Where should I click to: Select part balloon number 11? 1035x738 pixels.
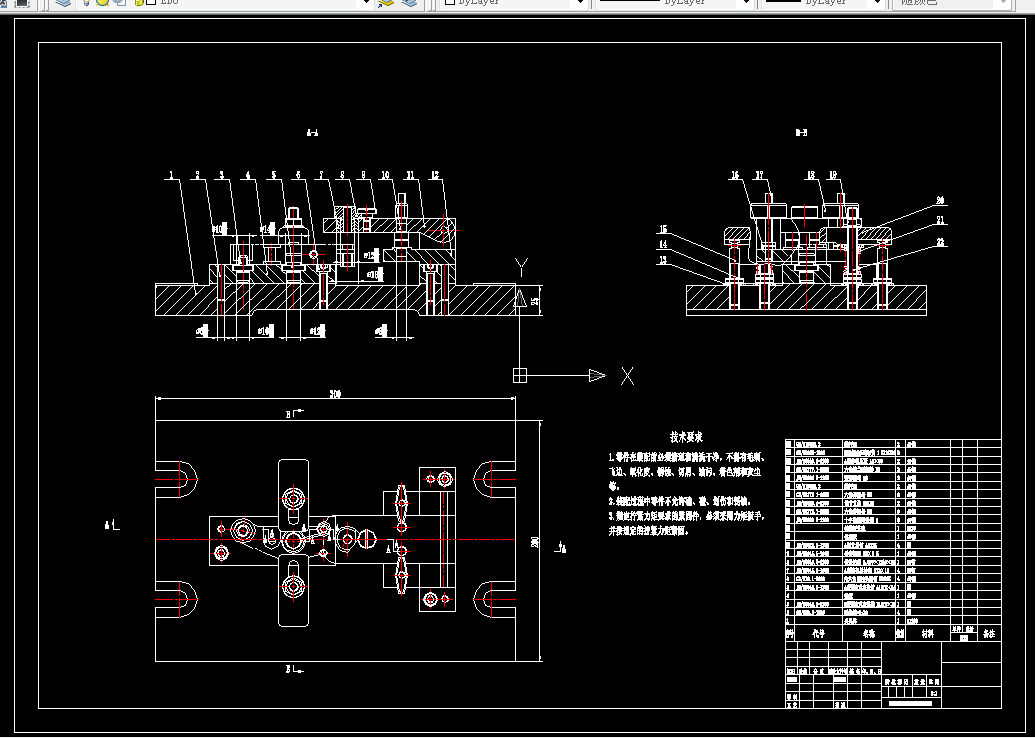click(410, 176)
